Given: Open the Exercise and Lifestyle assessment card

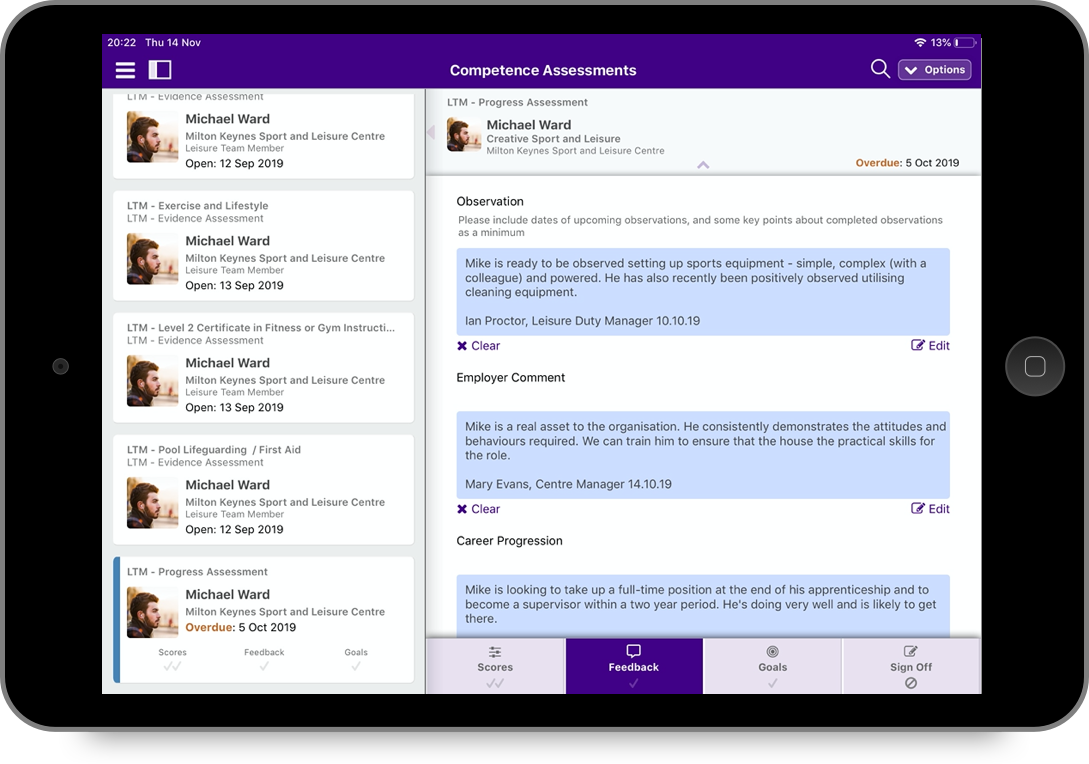Looking at the screenshot, I should point(263,246).
